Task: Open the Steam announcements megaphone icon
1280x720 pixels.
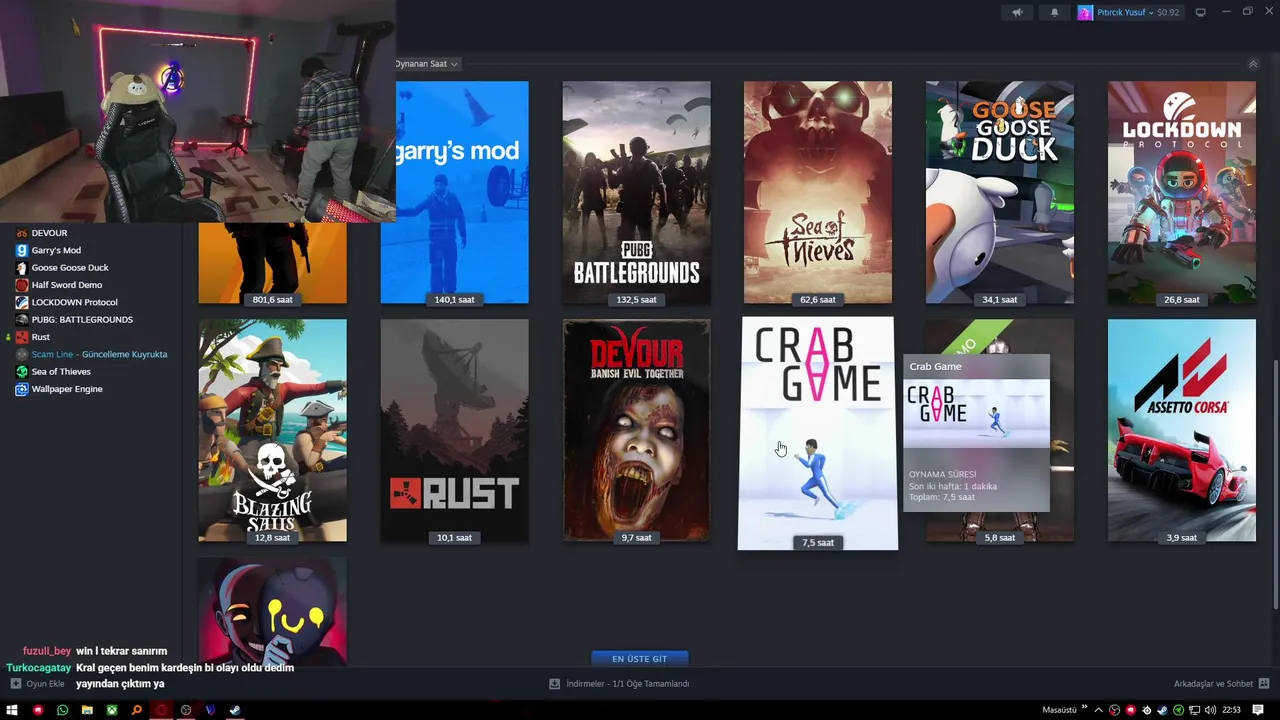Action: (1017, 13)
